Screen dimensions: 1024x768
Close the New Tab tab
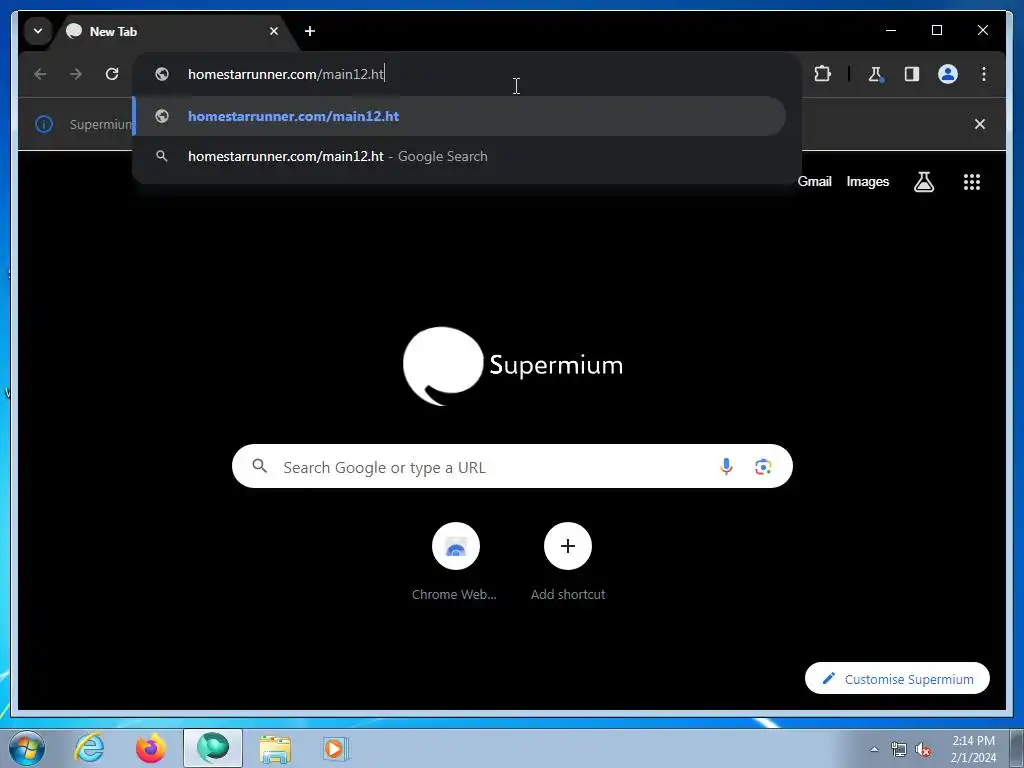click(x=274, y=31)
